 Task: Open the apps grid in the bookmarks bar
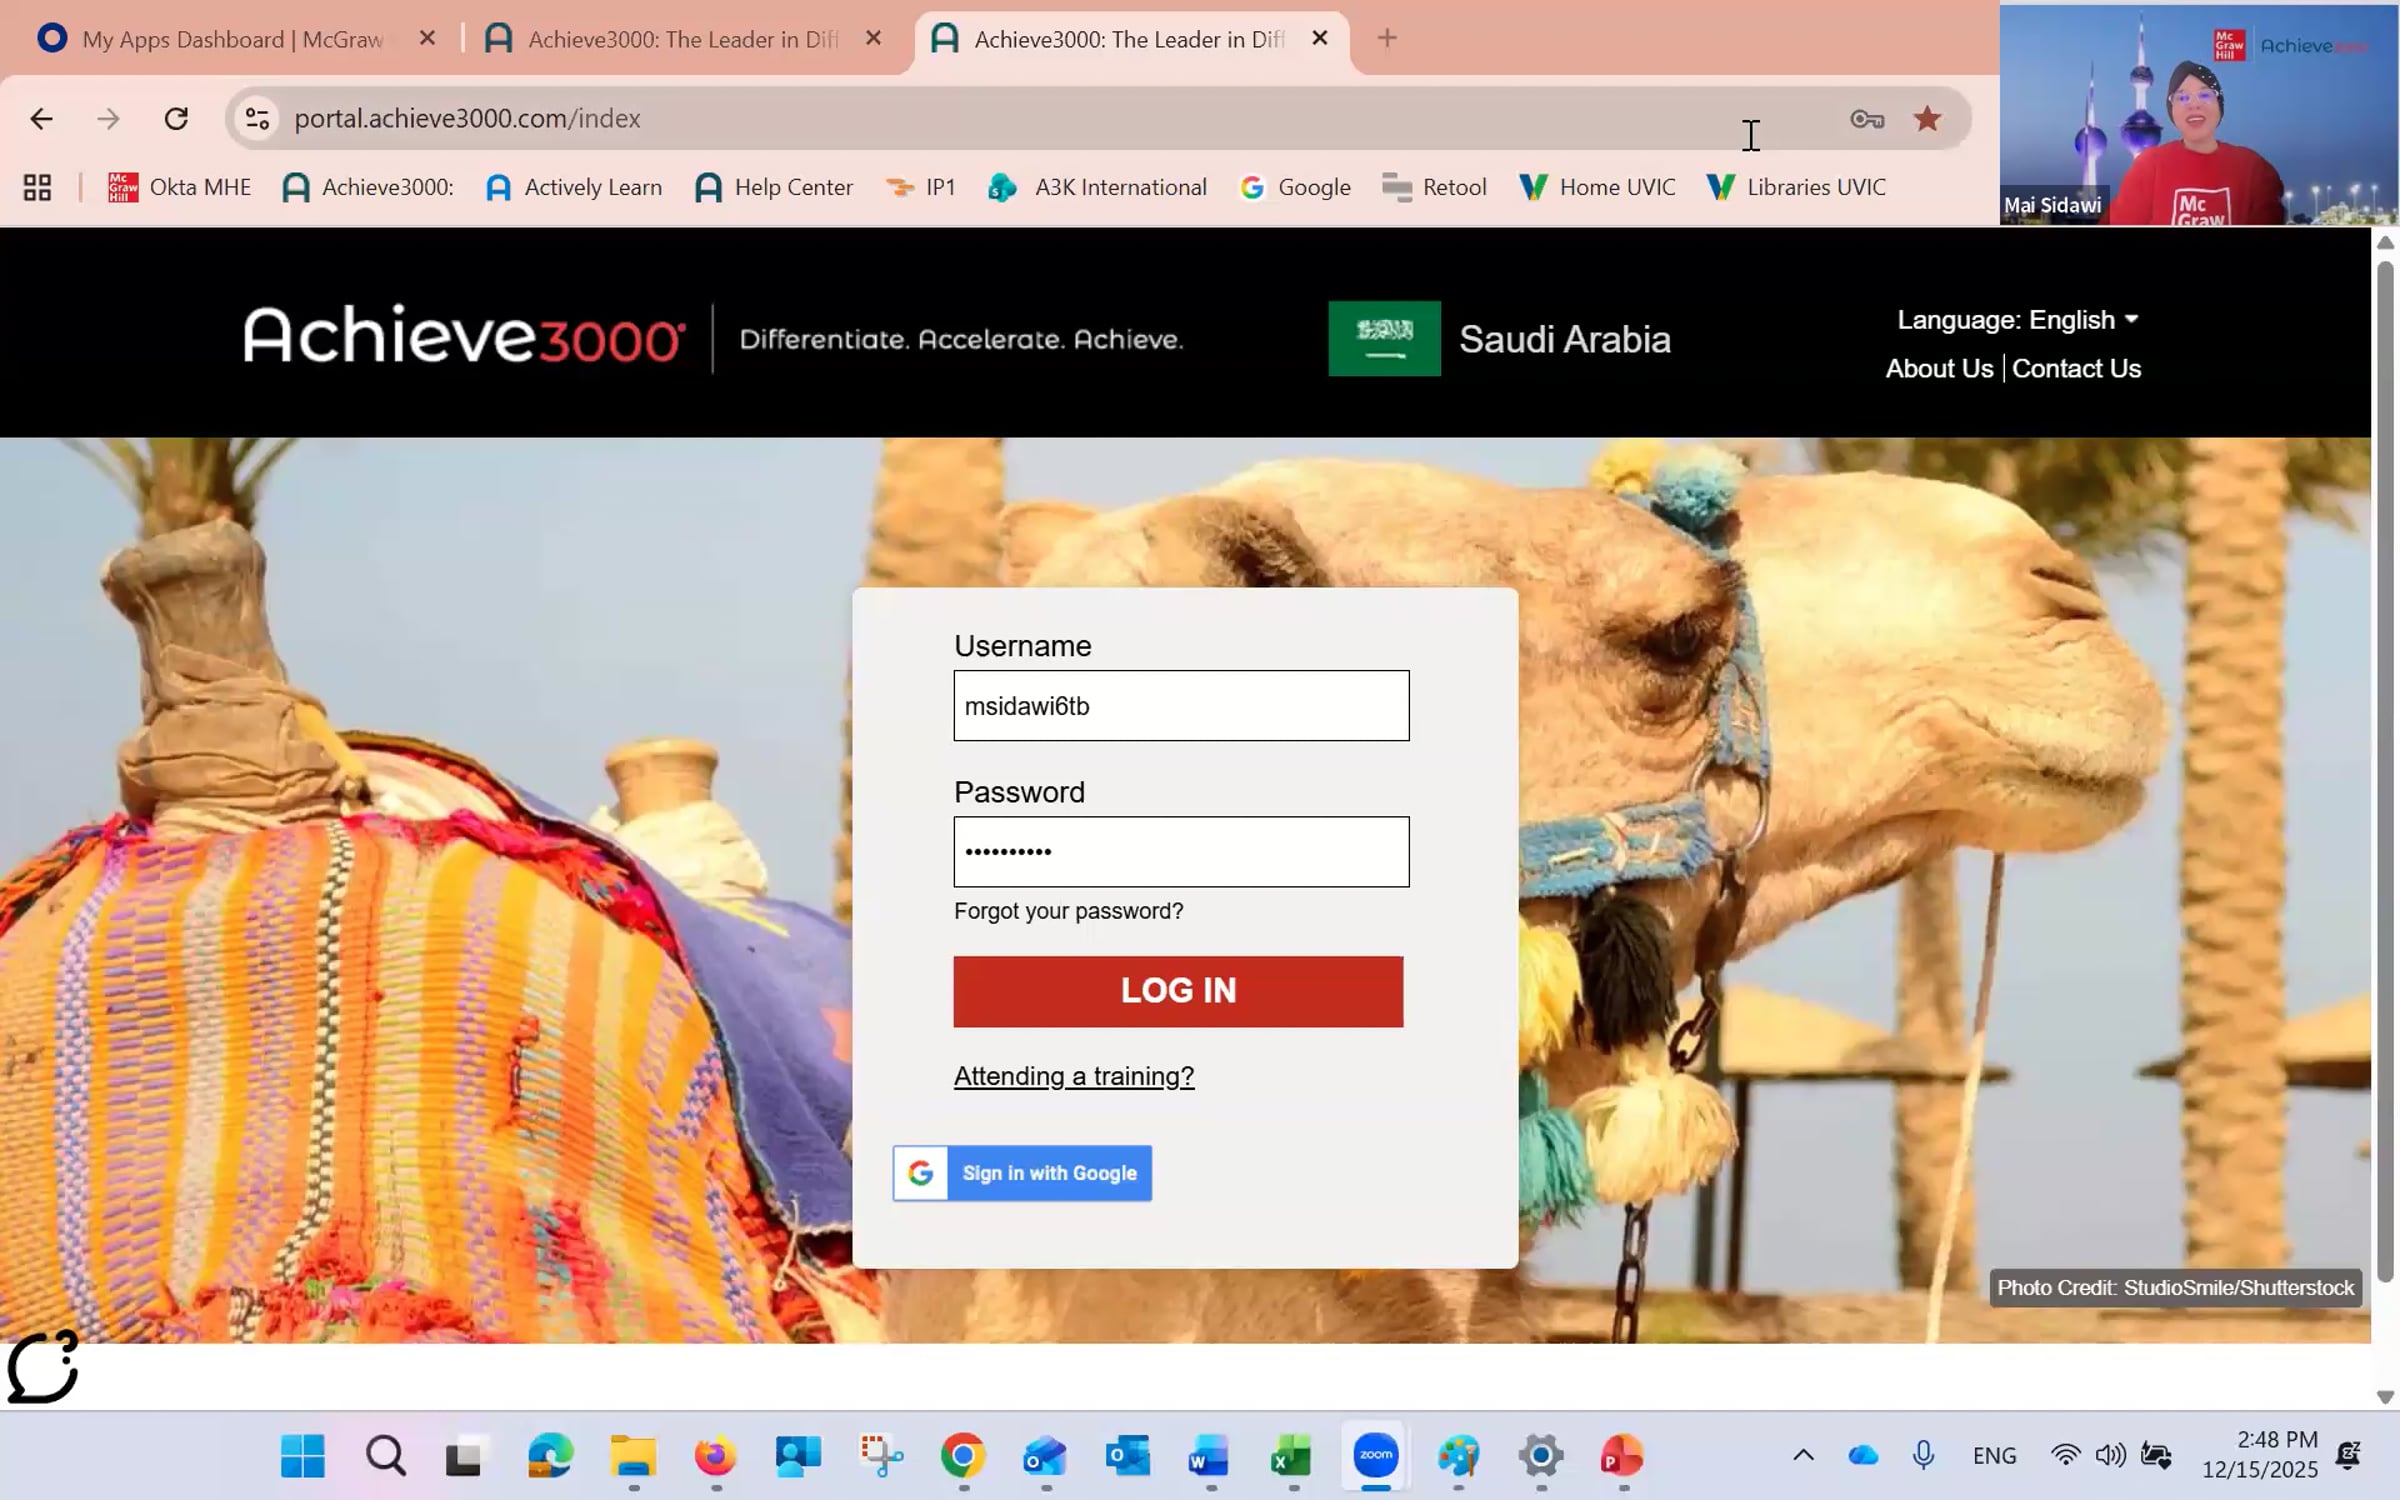[37, 187]
